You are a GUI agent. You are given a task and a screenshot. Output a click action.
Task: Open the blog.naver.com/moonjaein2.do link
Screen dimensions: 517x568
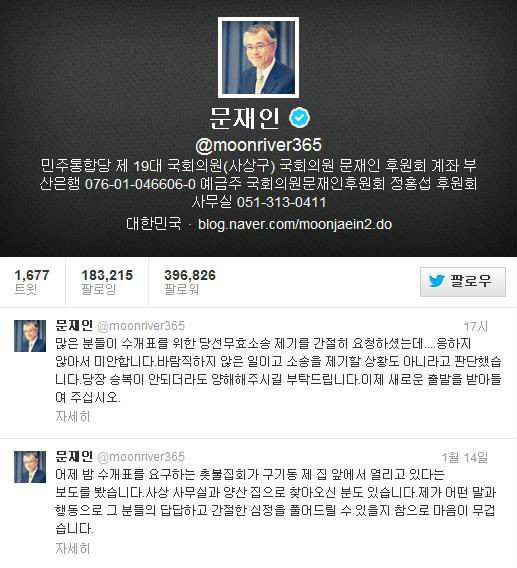click(x=295, y=224)
